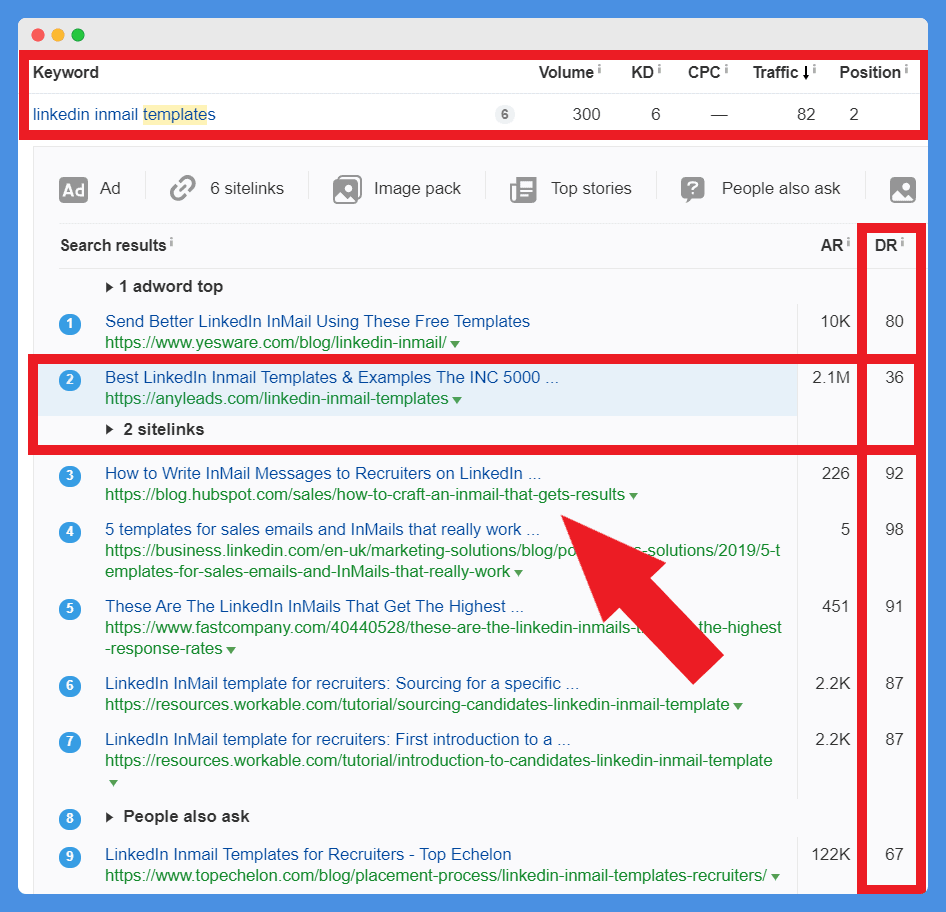
Task: Click the Traffic info icon
Action: pos(814,69)
